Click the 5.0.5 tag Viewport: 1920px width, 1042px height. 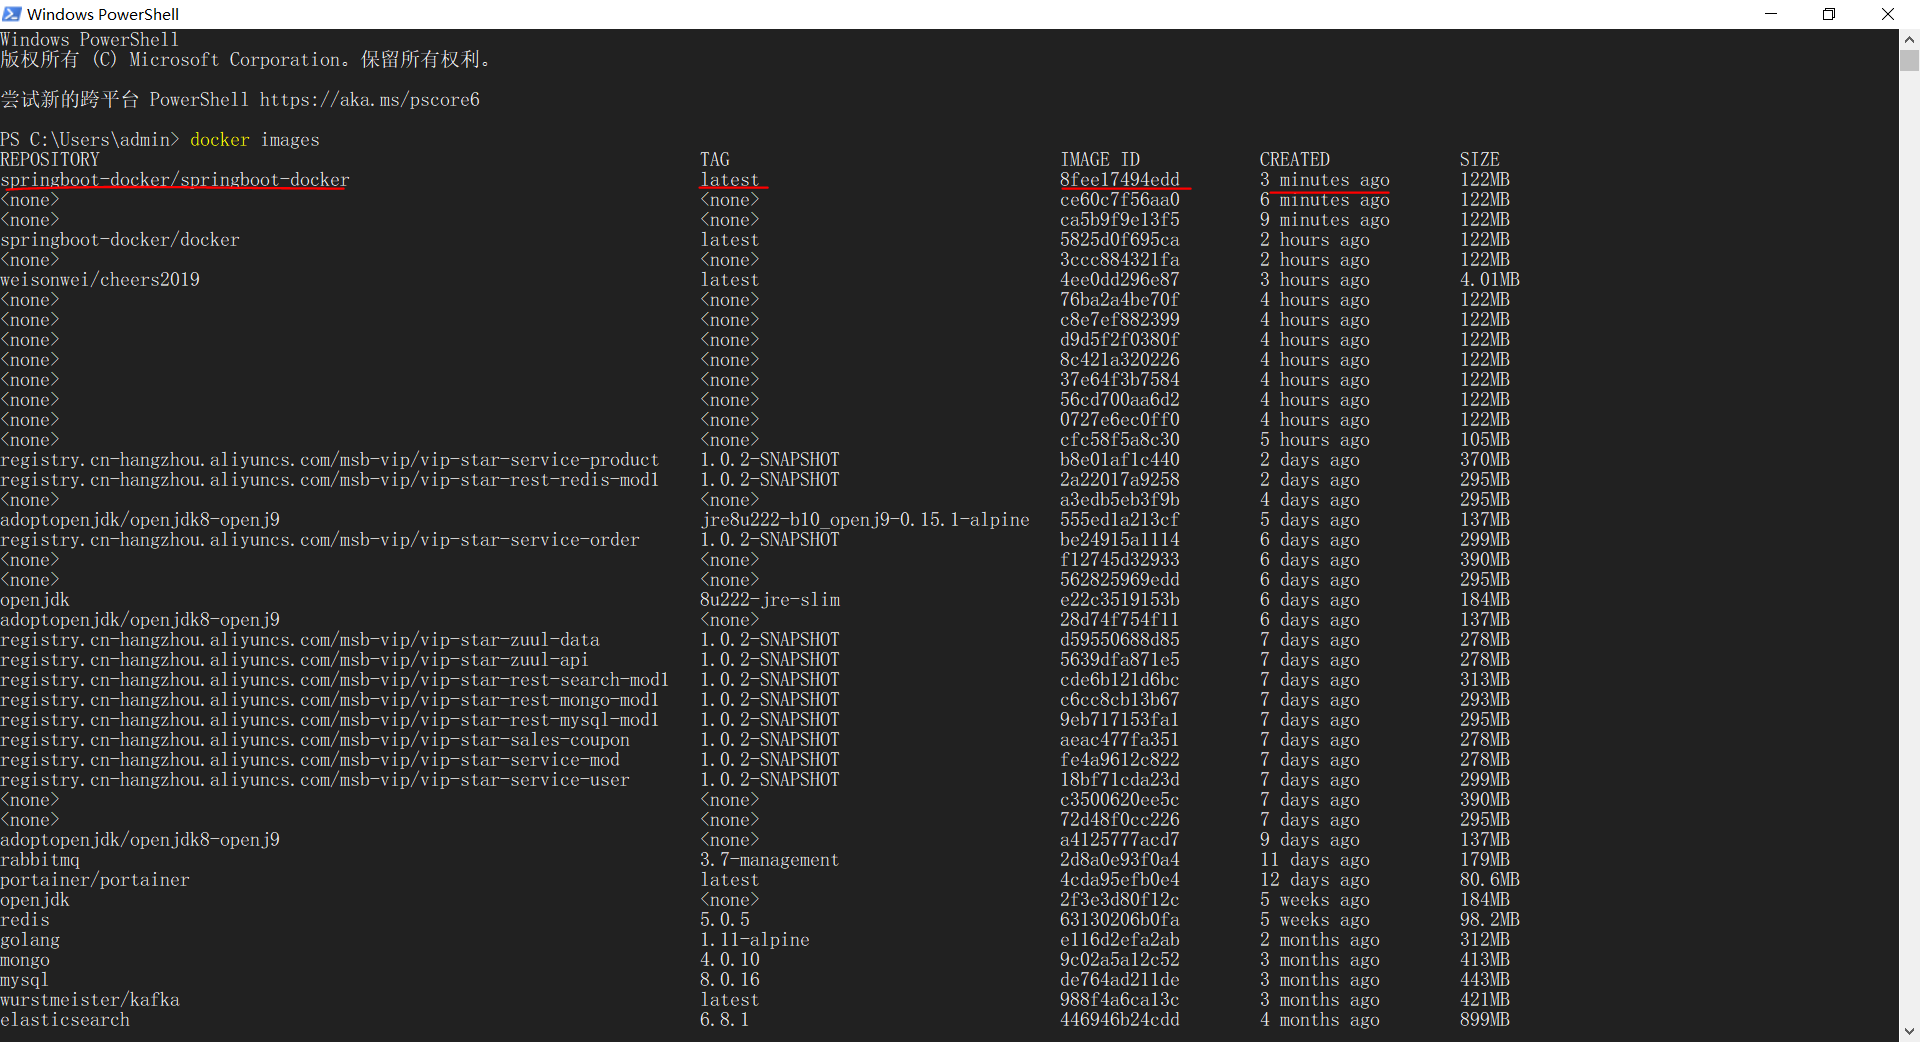pos(725,920)
